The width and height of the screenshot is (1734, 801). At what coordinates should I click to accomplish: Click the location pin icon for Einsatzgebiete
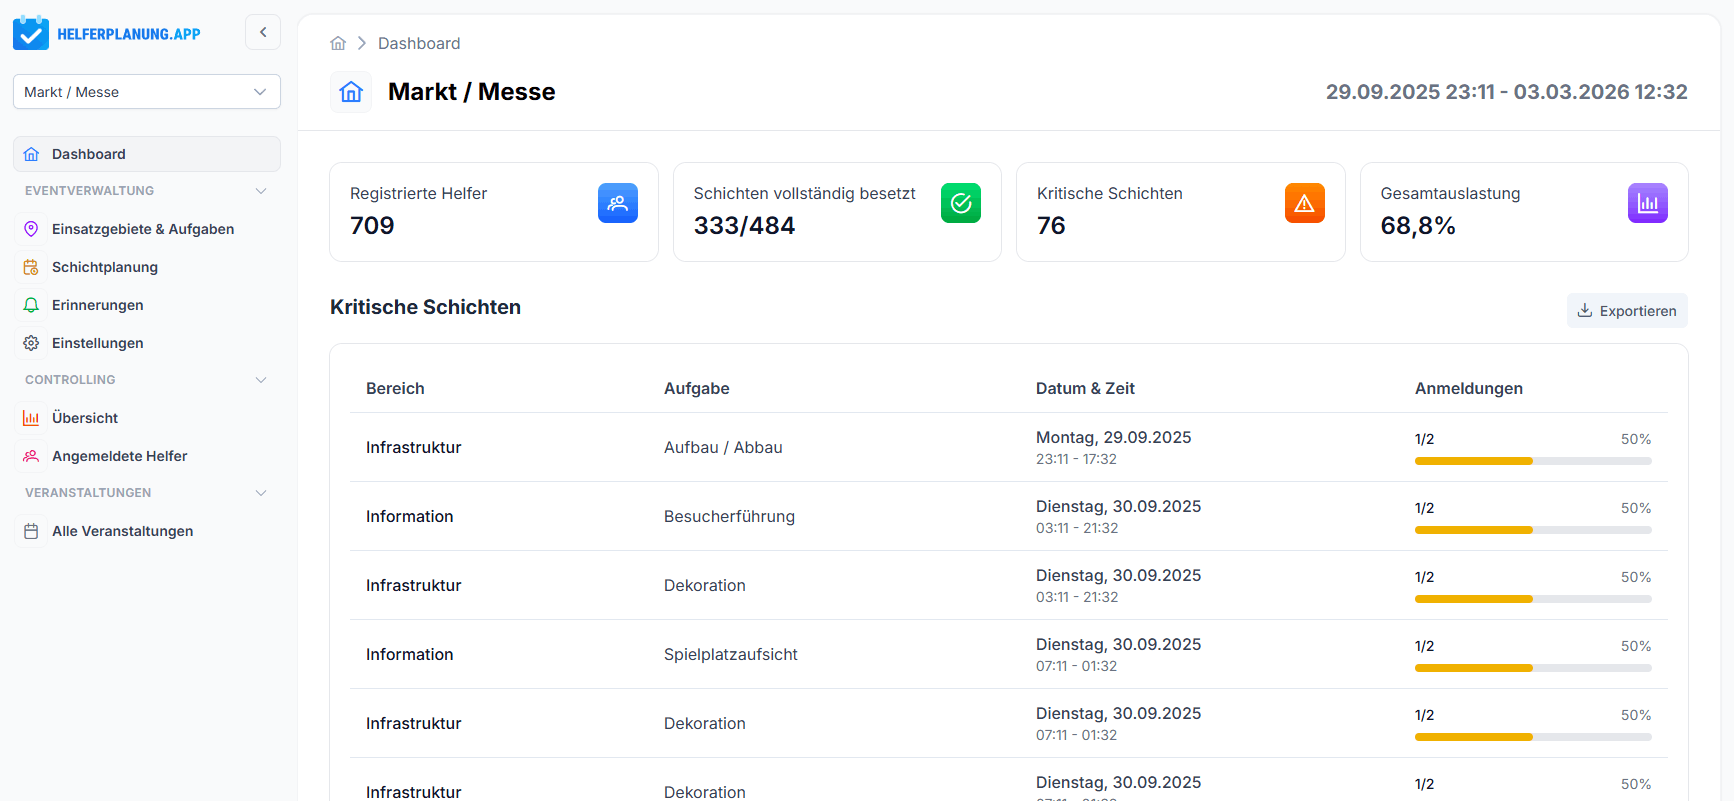[31, 229]
